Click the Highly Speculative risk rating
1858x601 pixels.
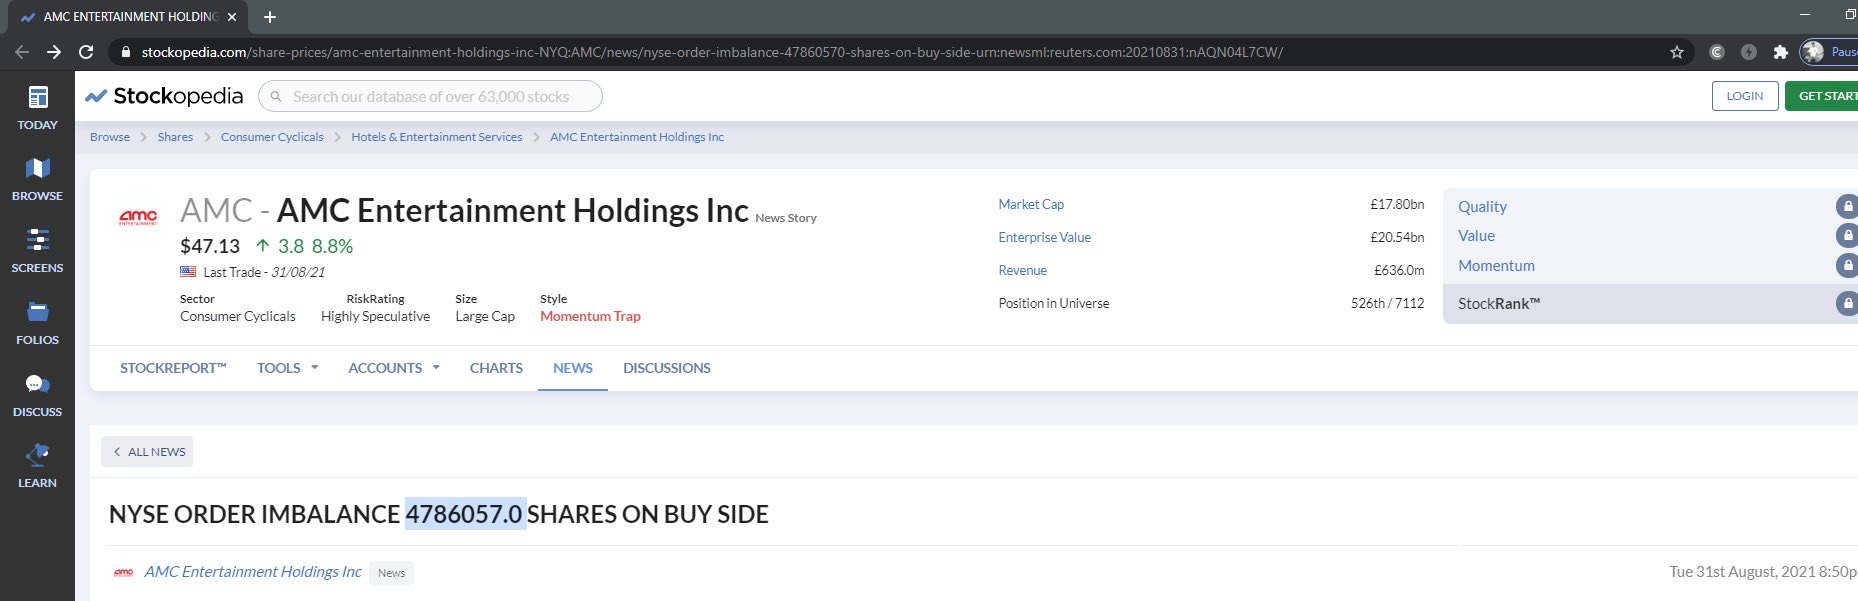pos(375,316)
